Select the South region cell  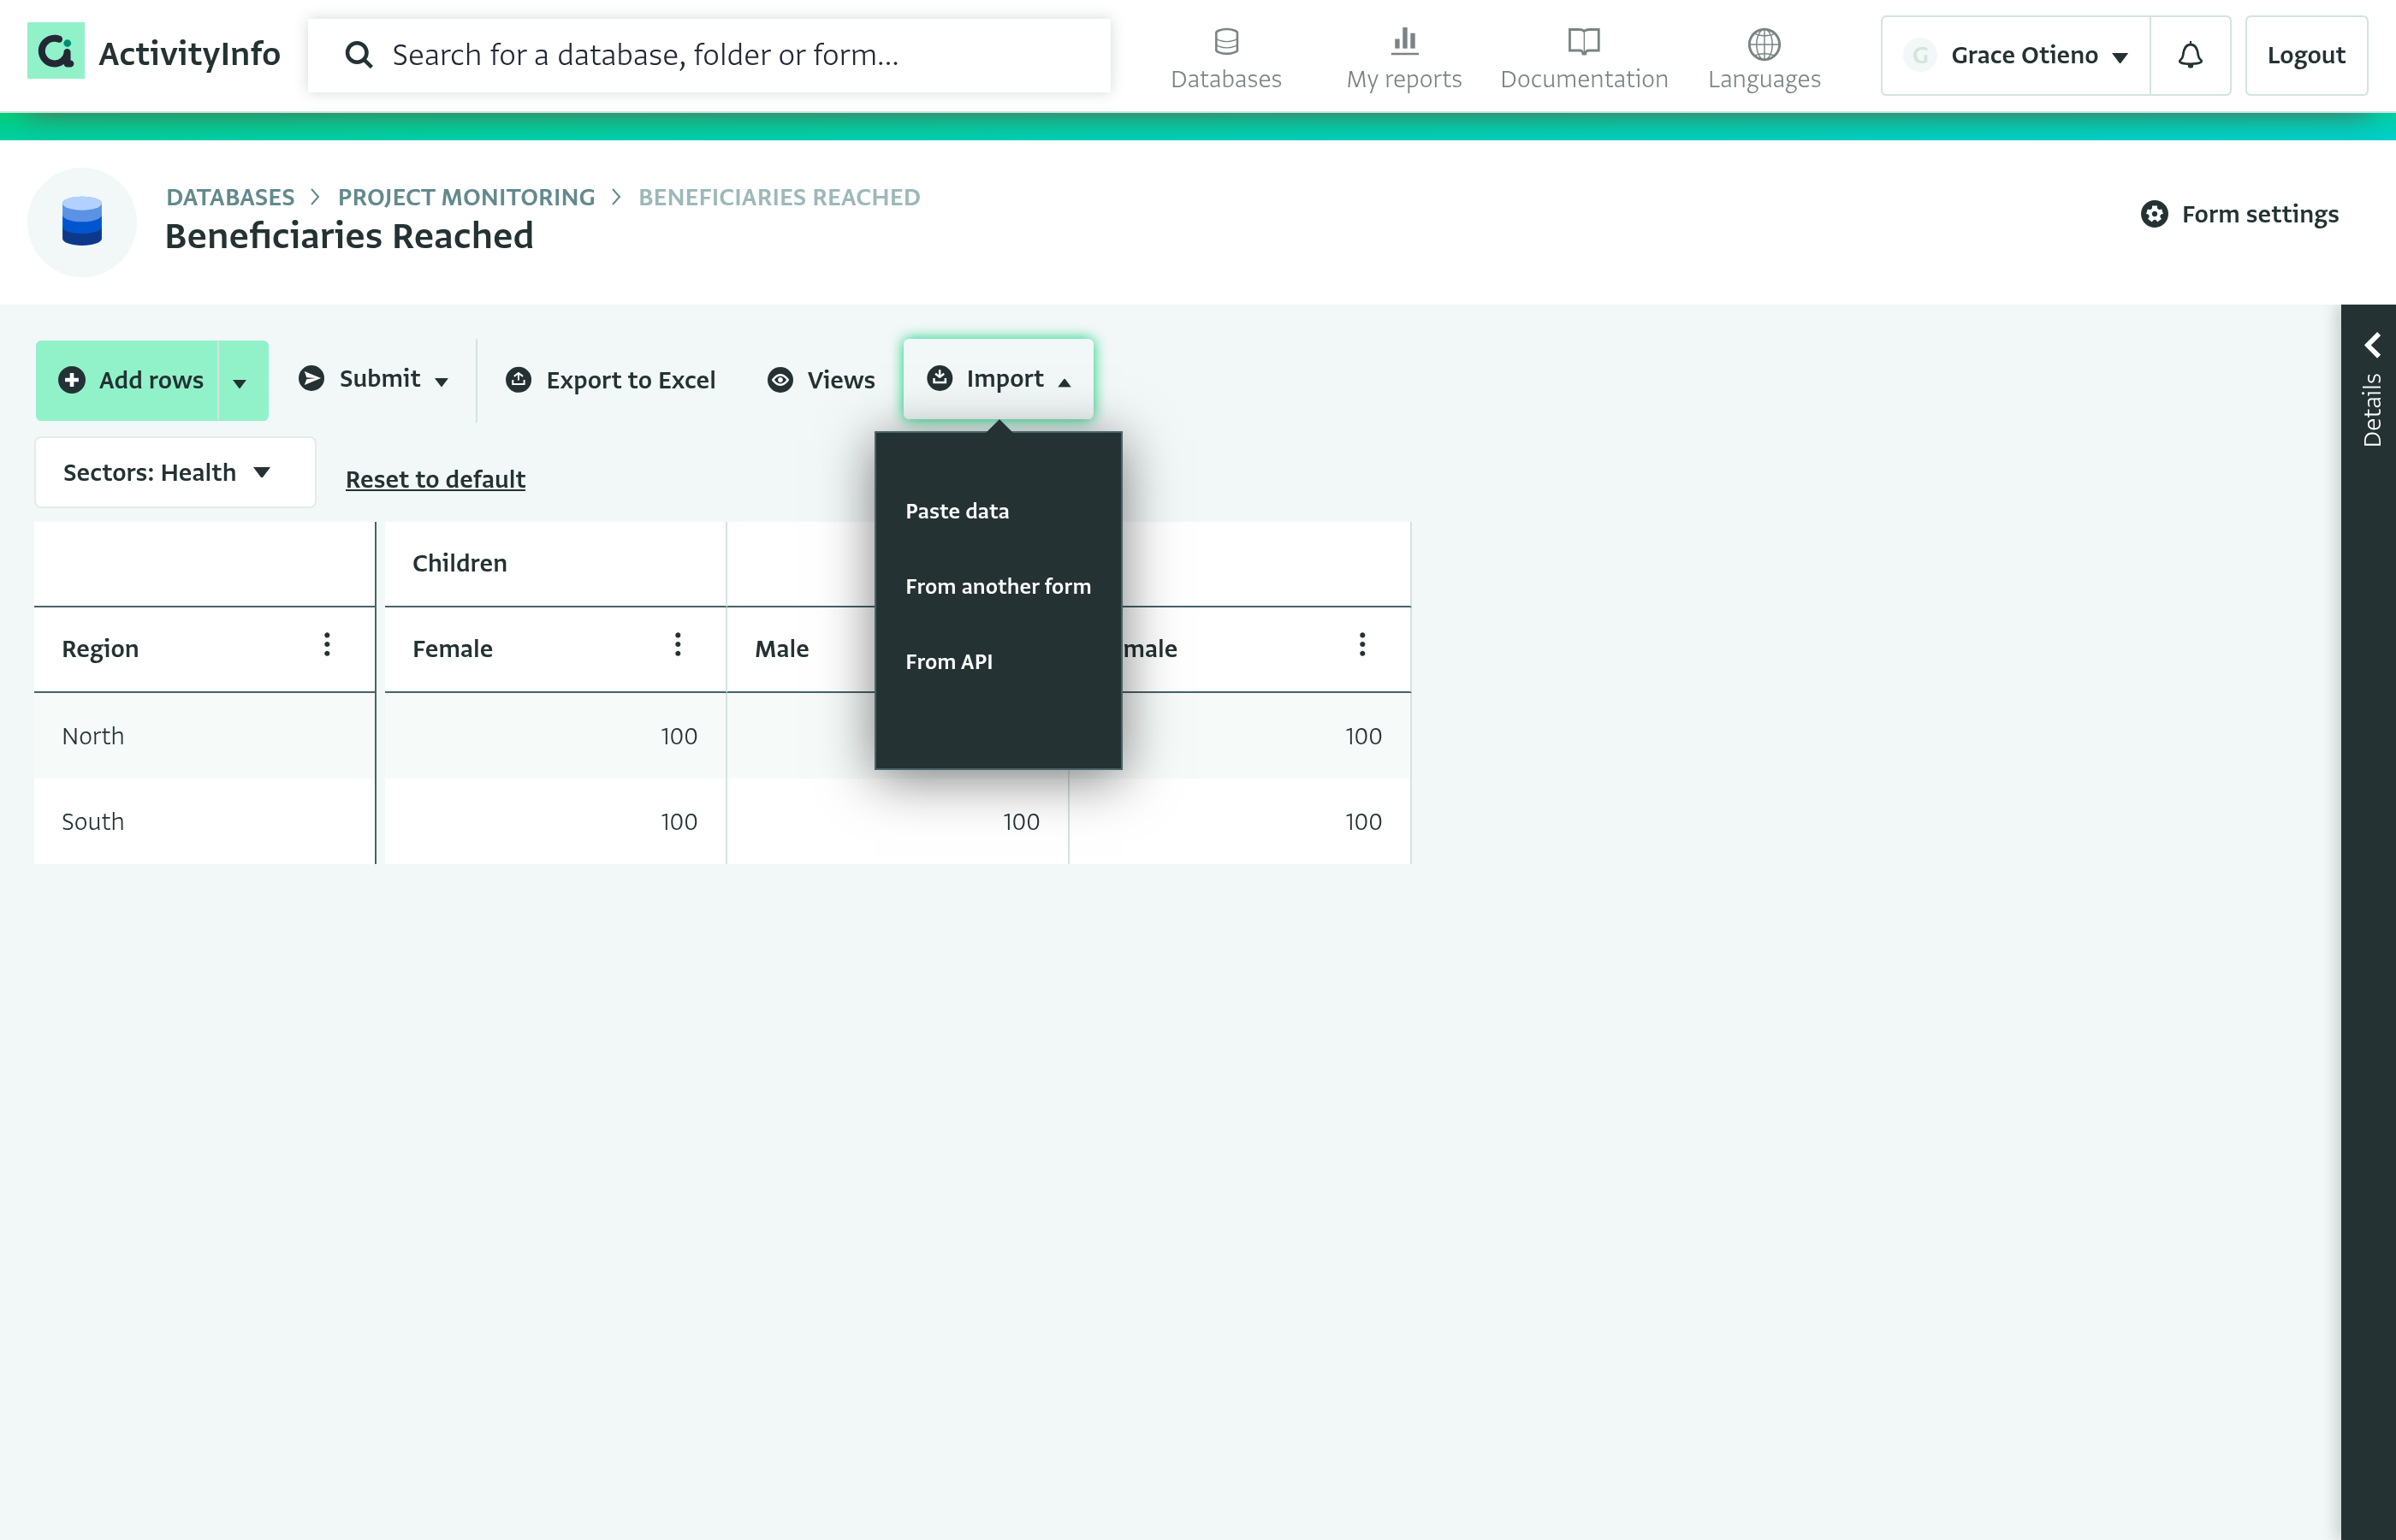(204, 821)
